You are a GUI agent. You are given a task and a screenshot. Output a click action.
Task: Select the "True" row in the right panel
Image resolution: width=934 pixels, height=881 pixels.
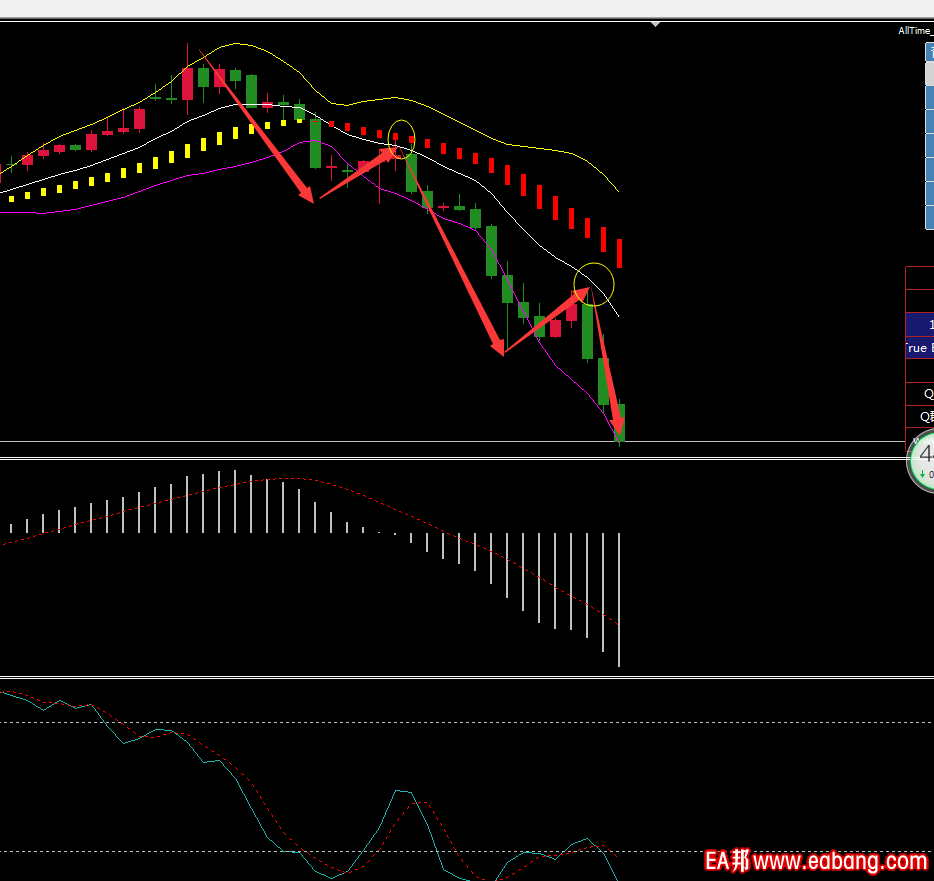tap(919, 348)
